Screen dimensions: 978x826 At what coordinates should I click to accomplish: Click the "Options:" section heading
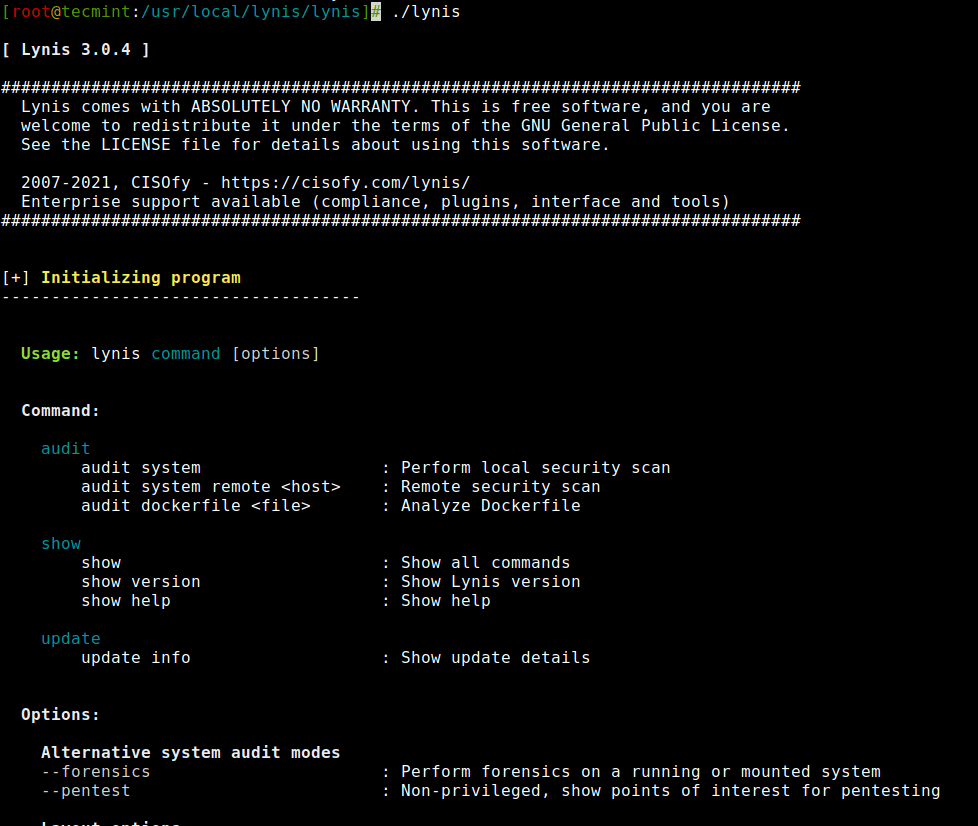61,715
